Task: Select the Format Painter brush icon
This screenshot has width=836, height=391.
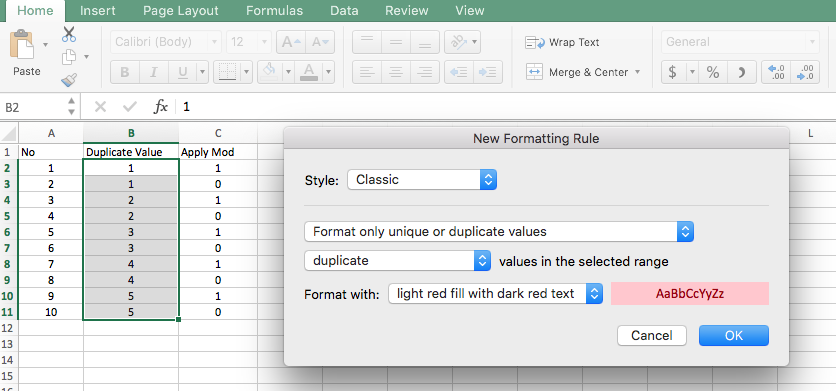Action: (69, 79)
